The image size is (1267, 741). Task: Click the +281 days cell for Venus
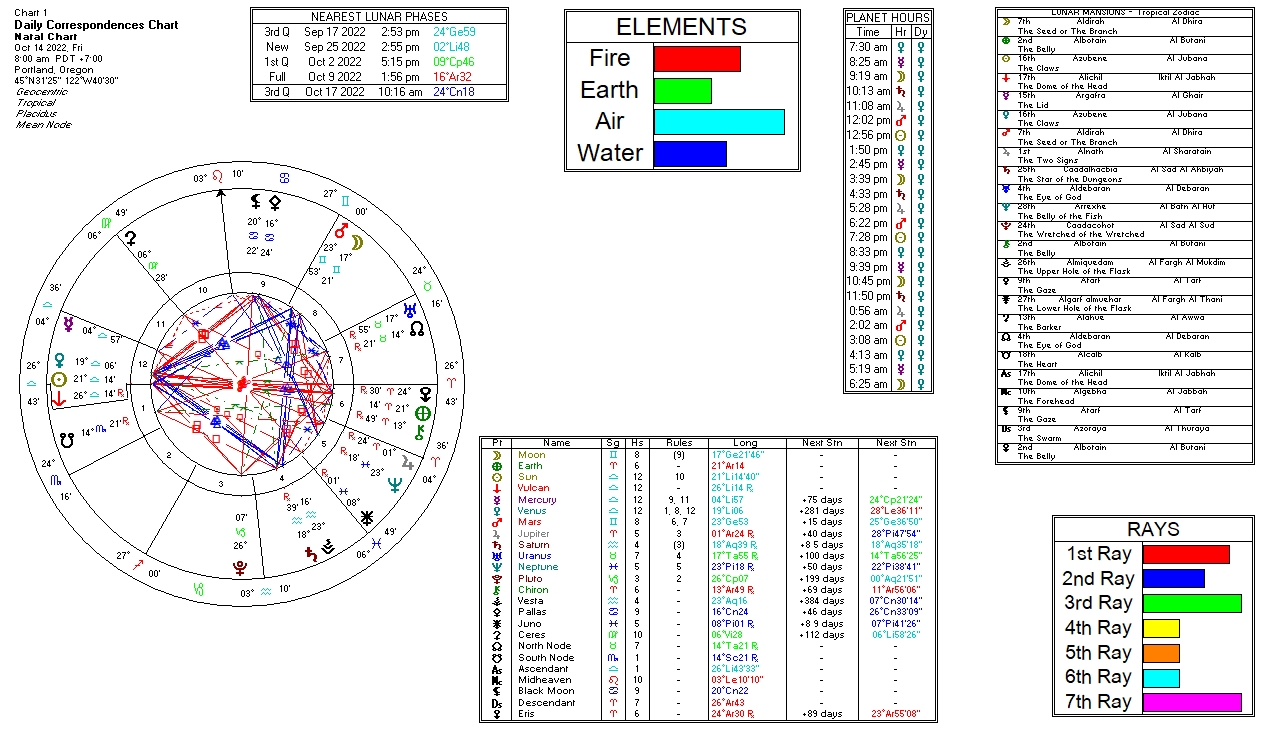[x=823, y=511]
